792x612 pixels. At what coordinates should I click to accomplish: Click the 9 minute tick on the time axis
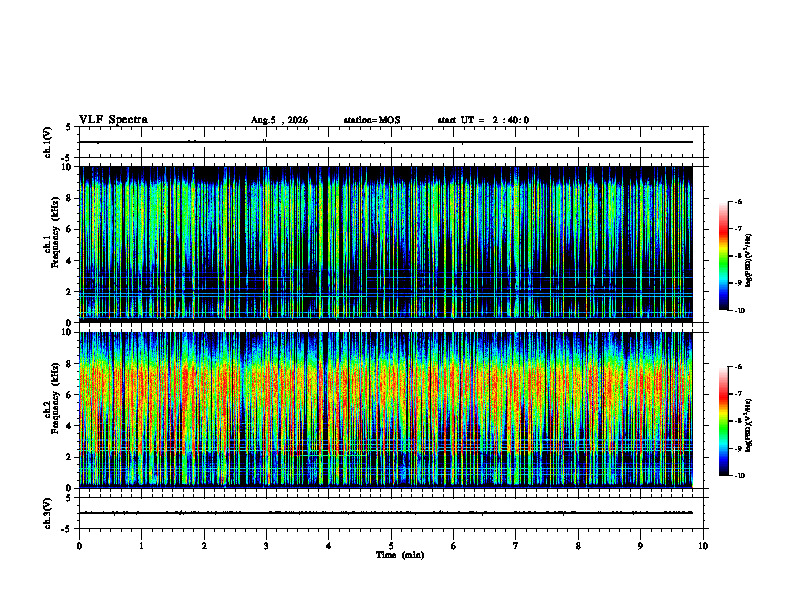click(x=640, y=546)
